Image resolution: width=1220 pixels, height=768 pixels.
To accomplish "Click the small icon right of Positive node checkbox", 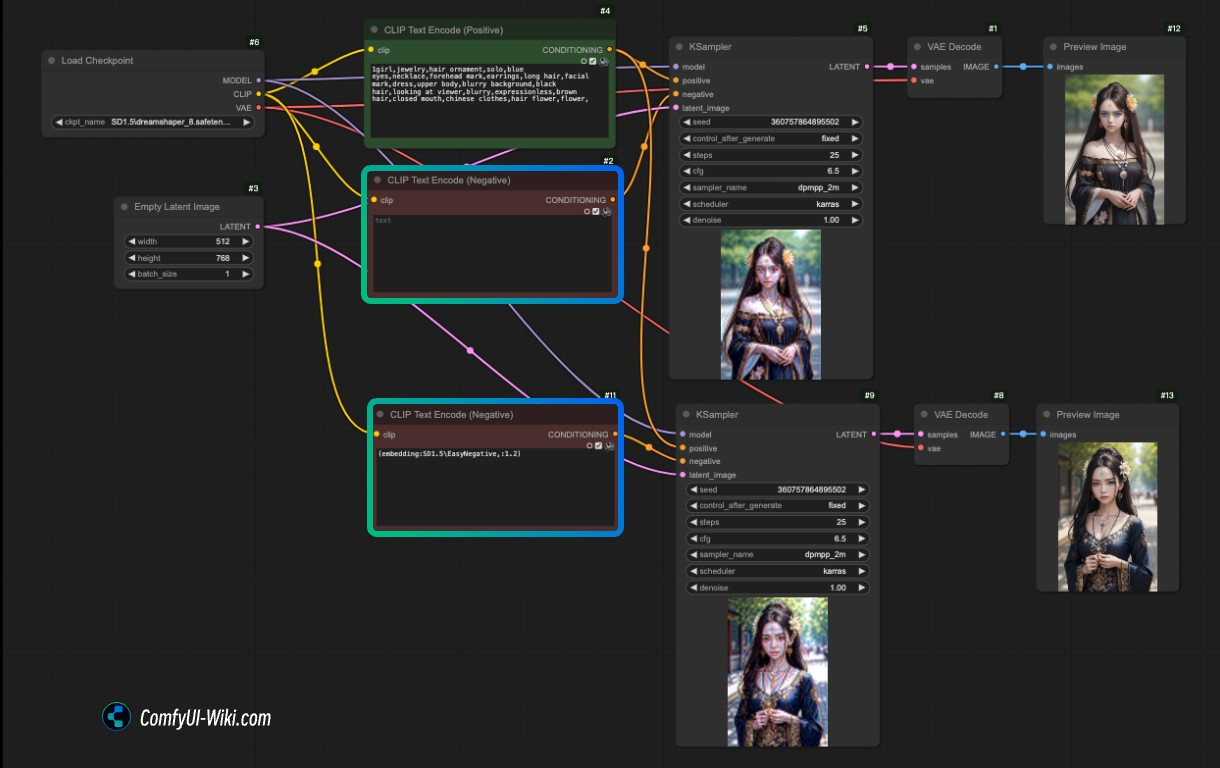I will click(605, 61).
